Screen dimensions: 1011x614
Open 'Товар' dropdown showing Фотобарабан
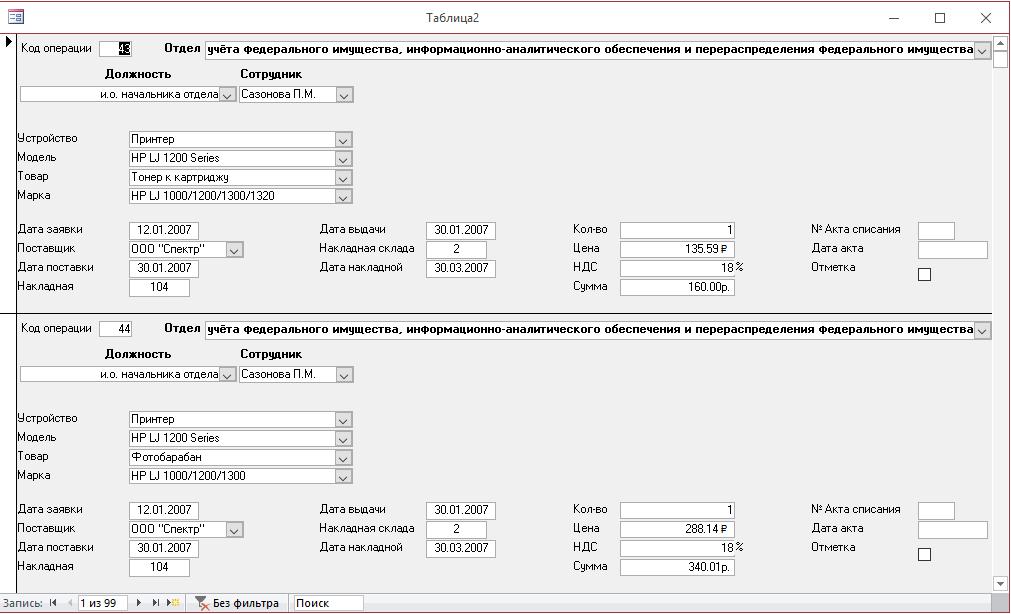[343, 458]
